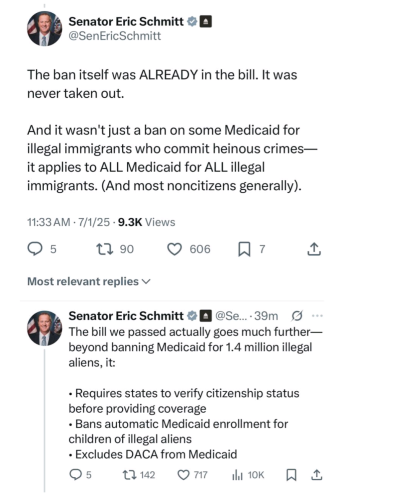Expand Most relevant replies sorting dropdown

(89, 282)
